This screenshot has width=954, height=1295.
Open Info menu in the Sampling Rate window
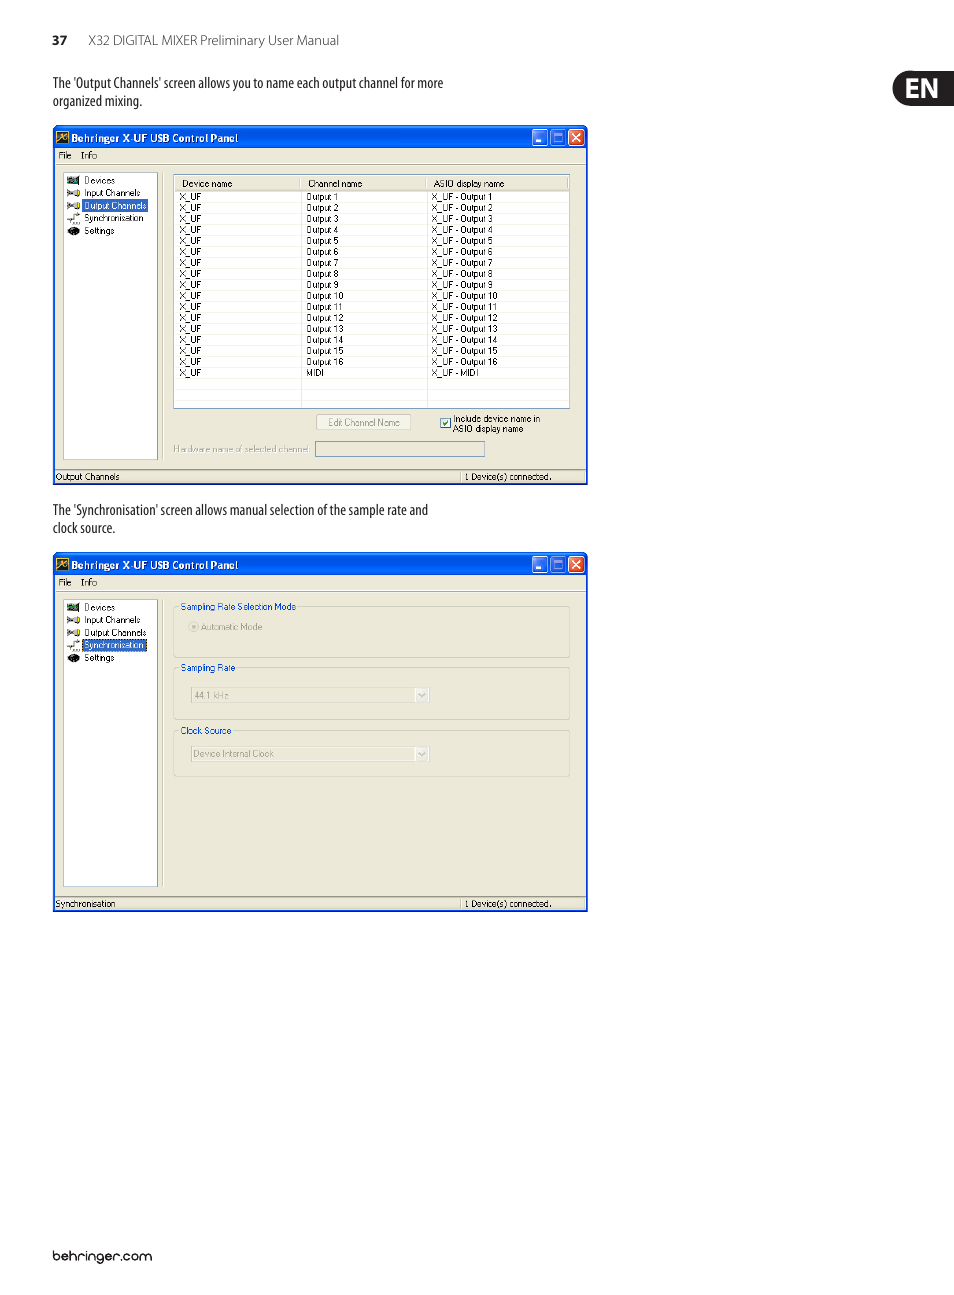point(89,583)
